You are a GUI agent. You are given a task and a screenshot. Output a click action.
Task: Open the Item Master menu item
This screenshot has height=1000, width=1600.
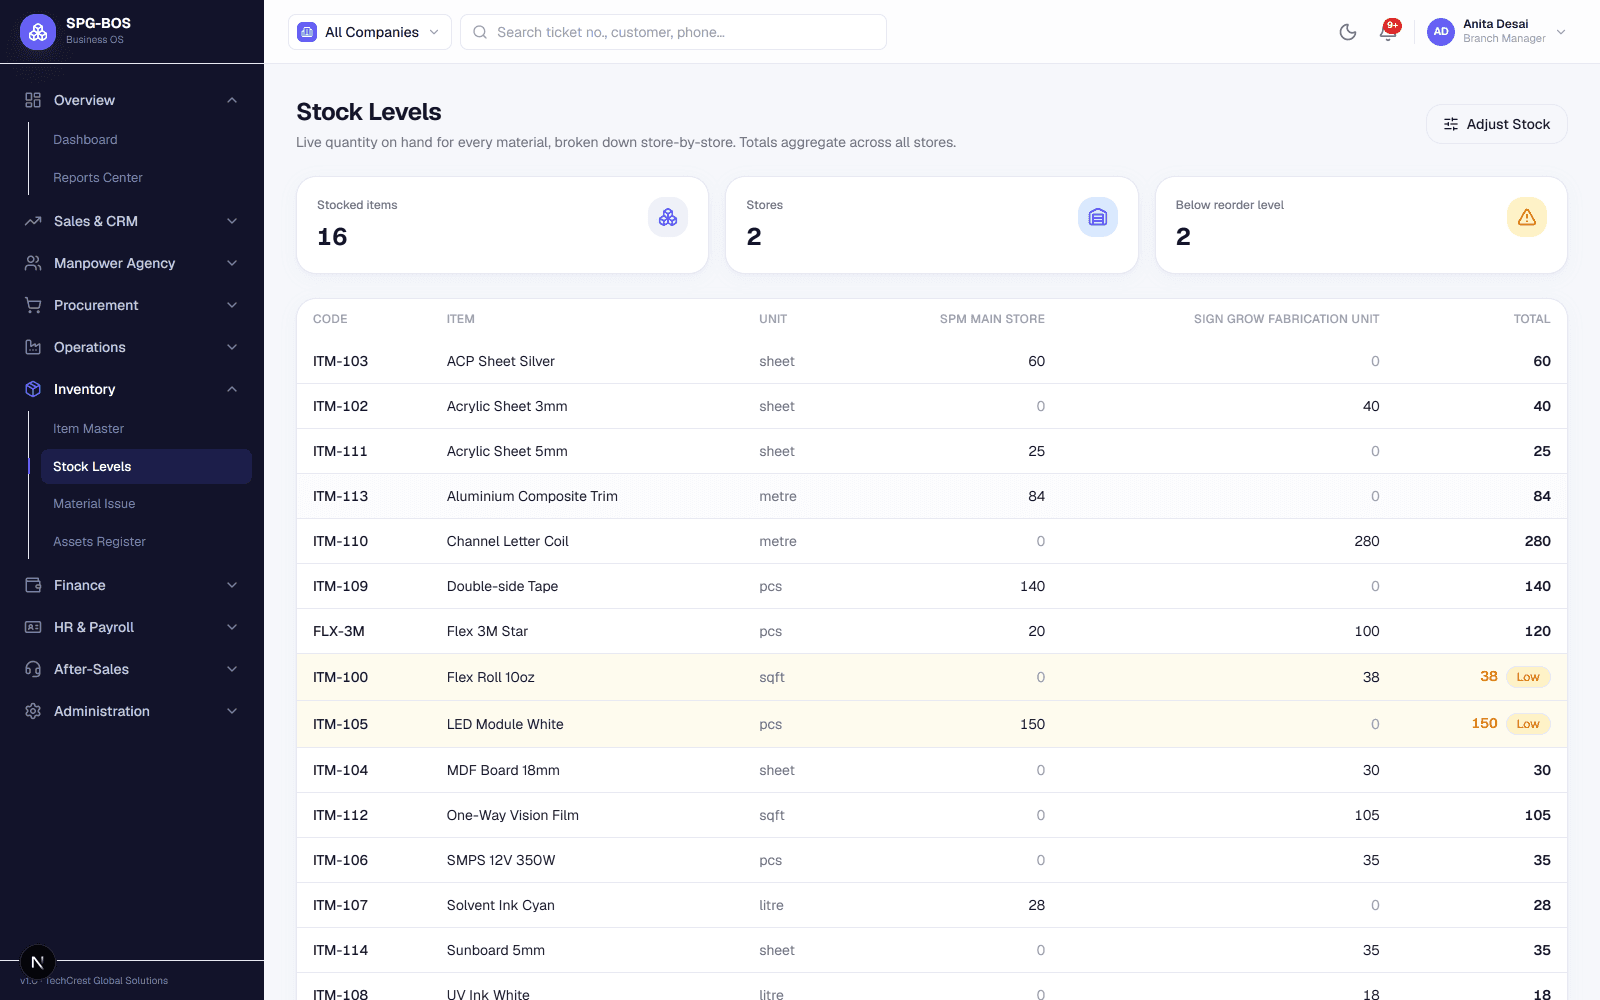pos(146,429)
